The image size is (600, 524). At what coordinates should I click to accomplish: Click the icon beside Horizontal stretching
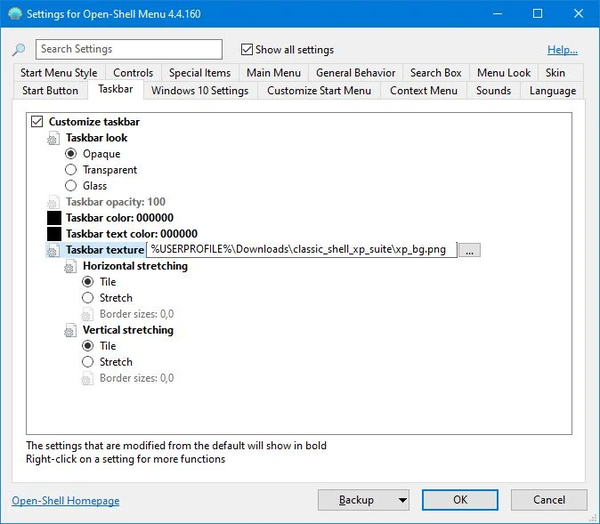click(70, 266)
